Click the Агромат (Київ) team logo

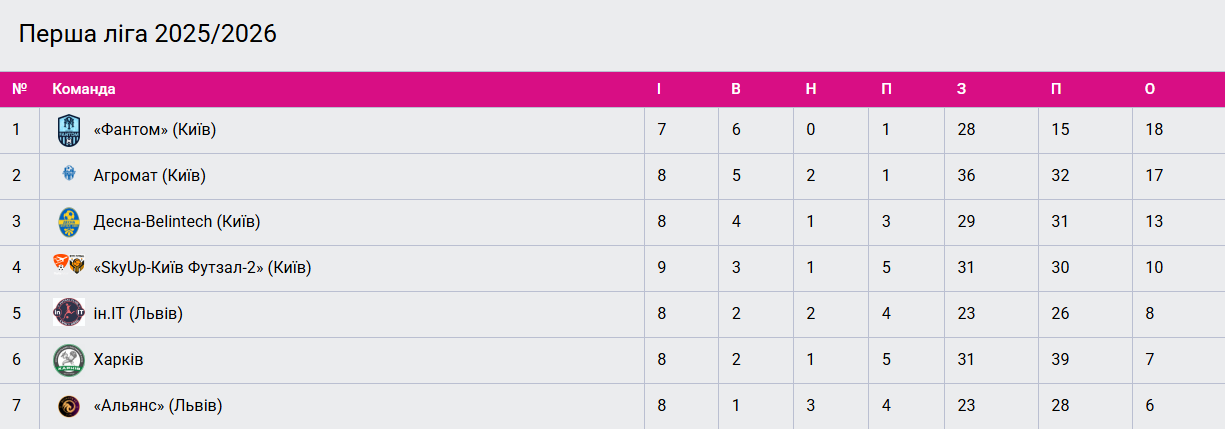[x=68, y=176]
